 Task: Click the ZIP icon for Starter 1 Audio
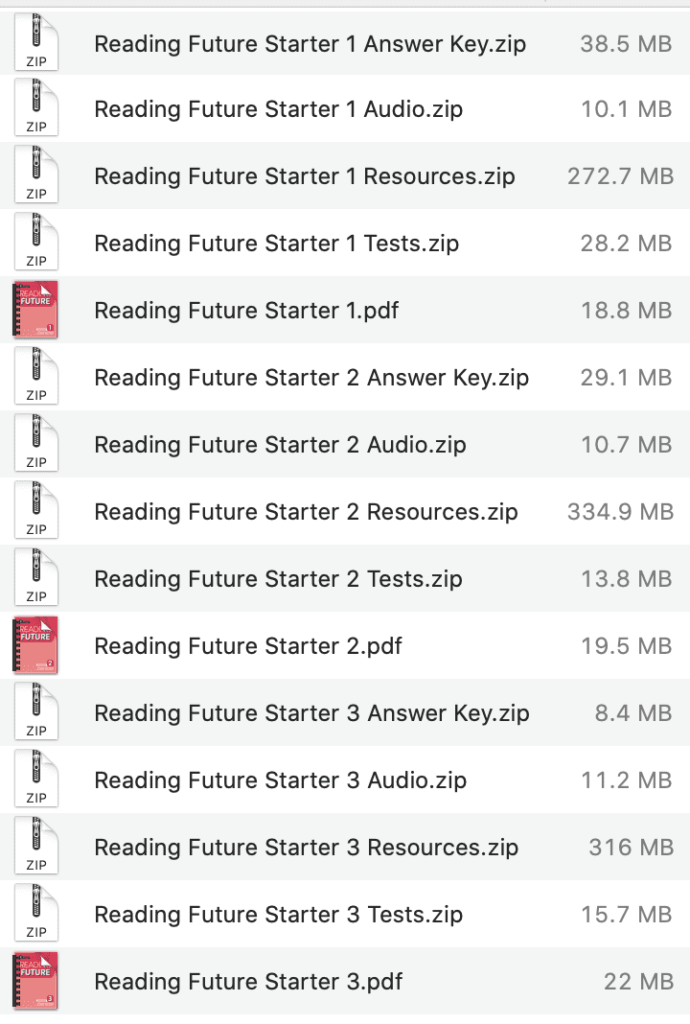[x=35, y=109]
